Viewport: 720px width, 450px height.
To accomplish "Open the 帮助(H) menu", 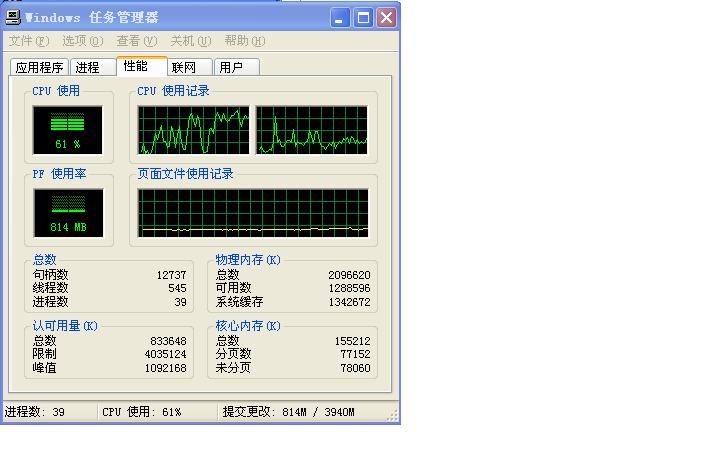I will (245, 41).
